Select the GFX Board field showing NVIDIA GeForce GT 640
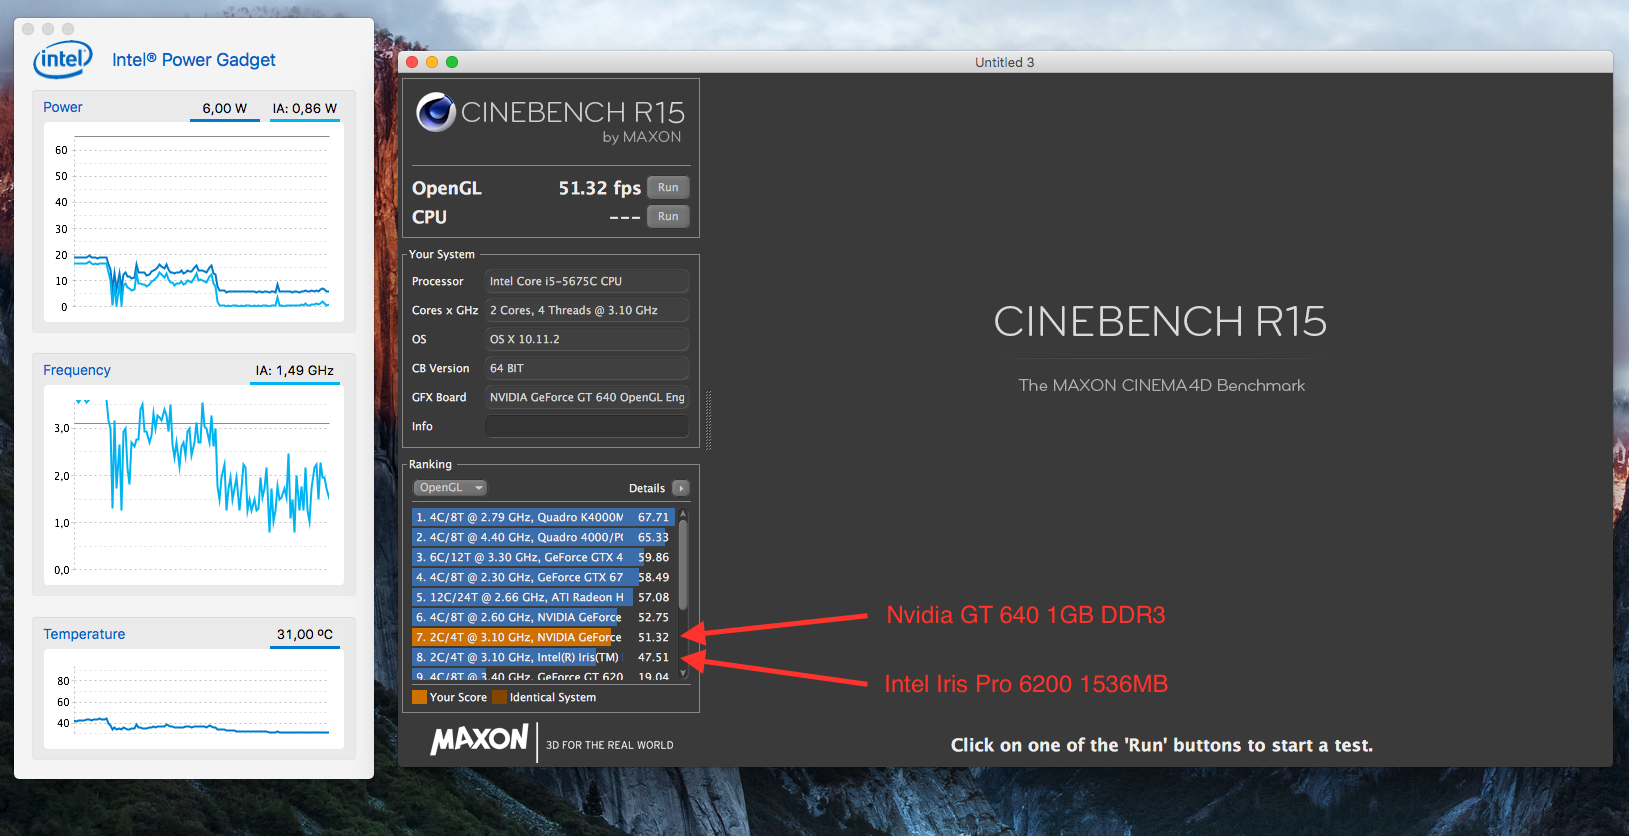The image size is (1629, 836). click(587, 397)
